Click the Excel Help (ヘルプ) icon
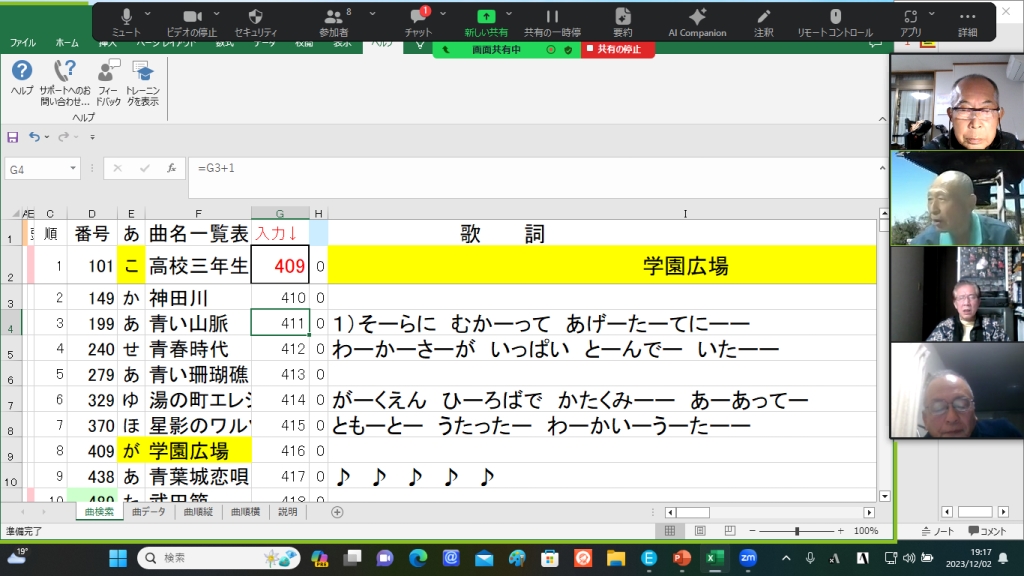 (22, 78)
